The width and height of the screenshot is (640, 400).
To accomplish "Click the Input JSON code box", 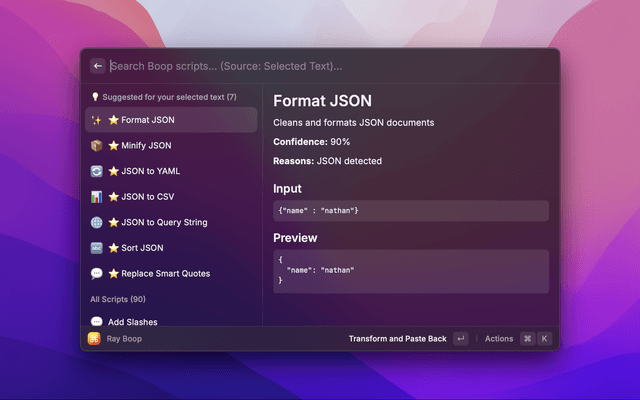I will tap(410, 211).
